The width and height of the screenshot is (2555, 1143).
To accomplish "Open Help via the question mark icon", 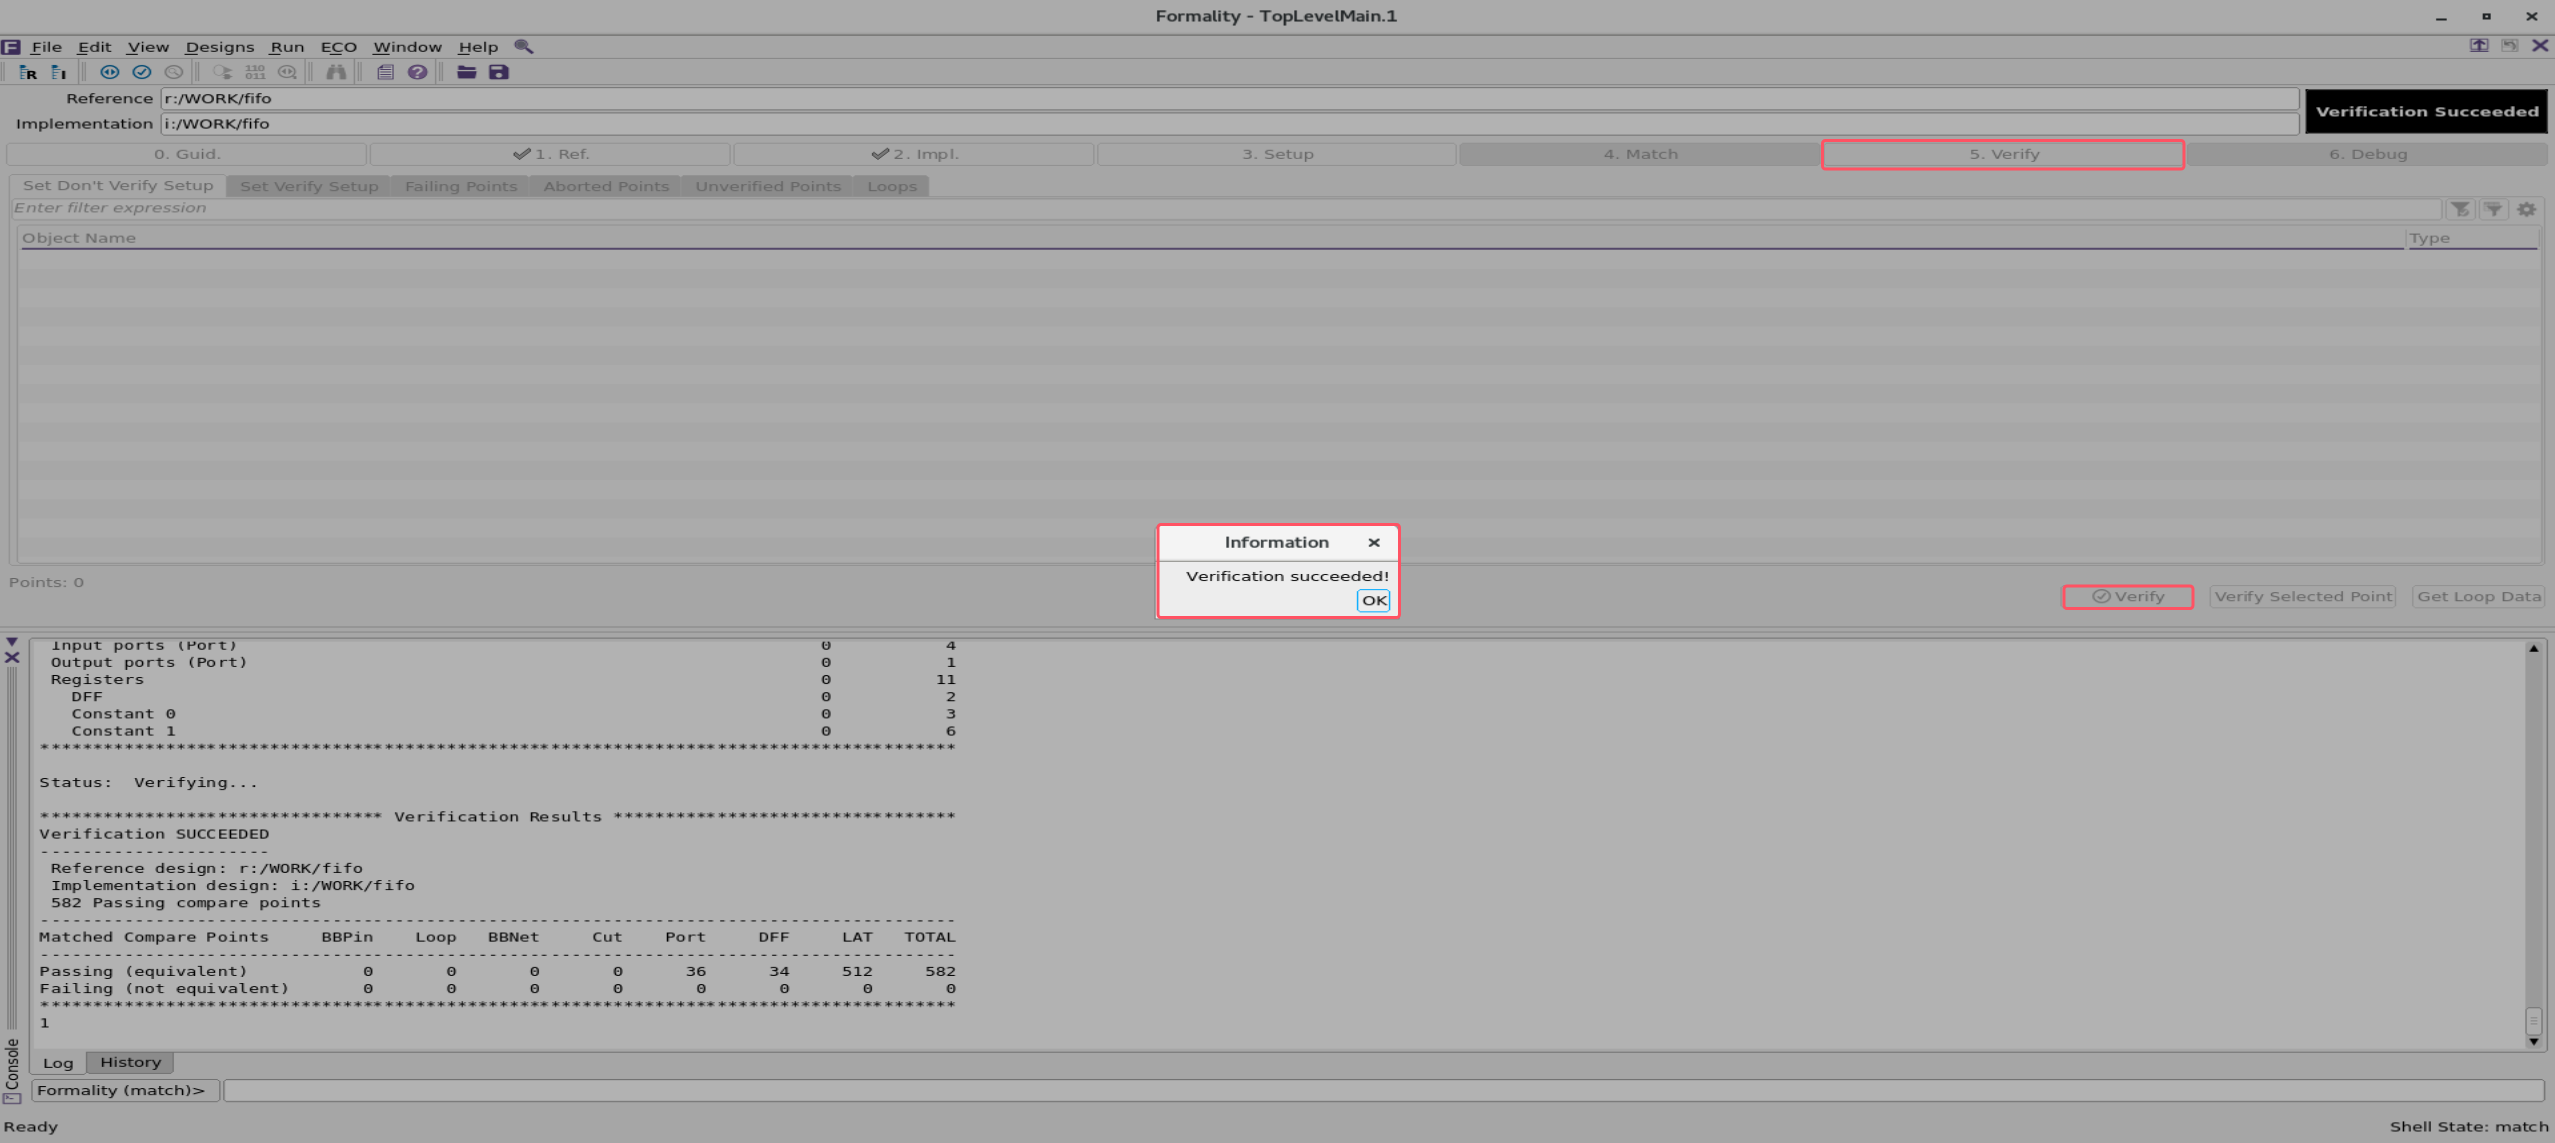I will click(x=417, y=72).
